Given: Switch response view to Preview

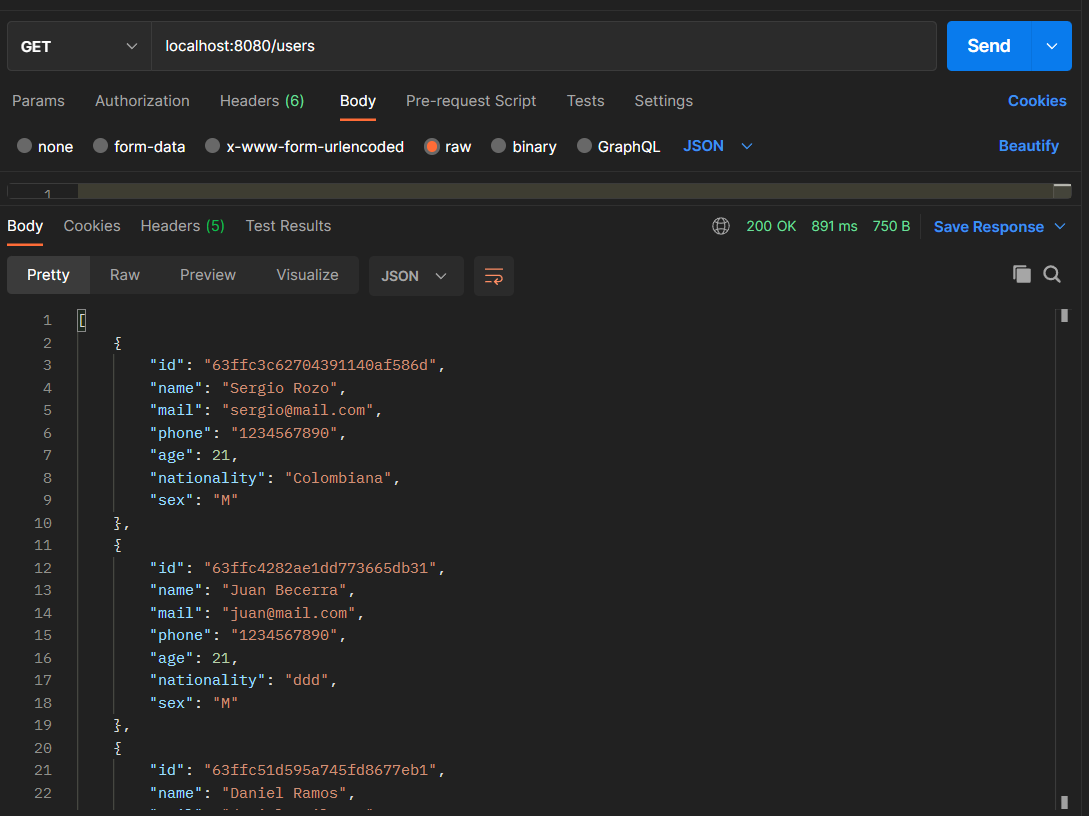Looking at the screenshot, I should pyautogui.click(x=207, y=274).
